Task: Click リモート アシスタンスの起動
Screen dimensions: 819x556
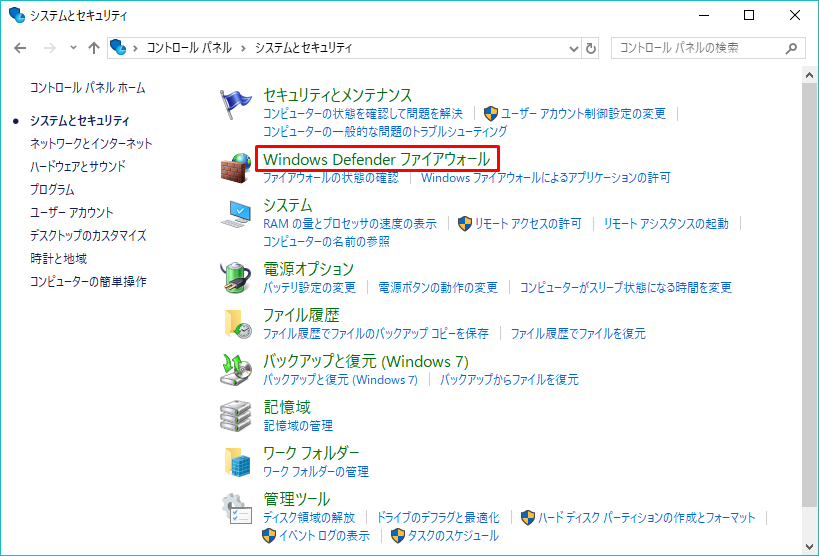Action: (x=666, y=224)
